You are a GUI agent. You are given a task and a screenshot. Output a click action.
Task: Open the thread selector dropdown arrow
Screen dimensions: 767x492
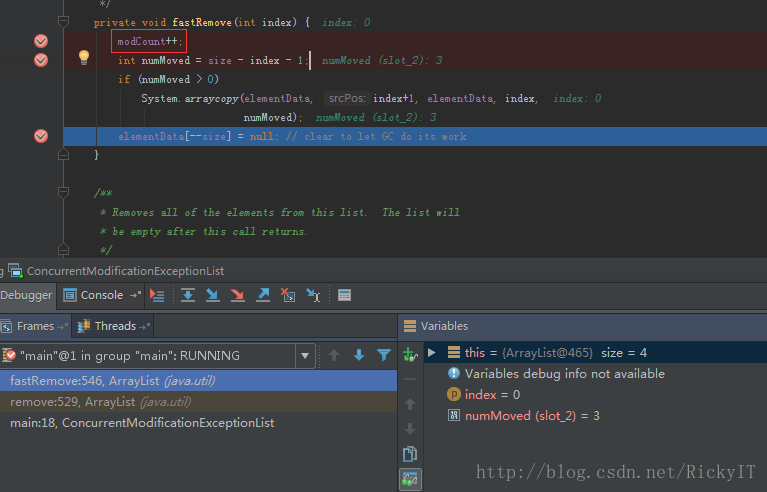pyautogui.click(x=305, y=356)
